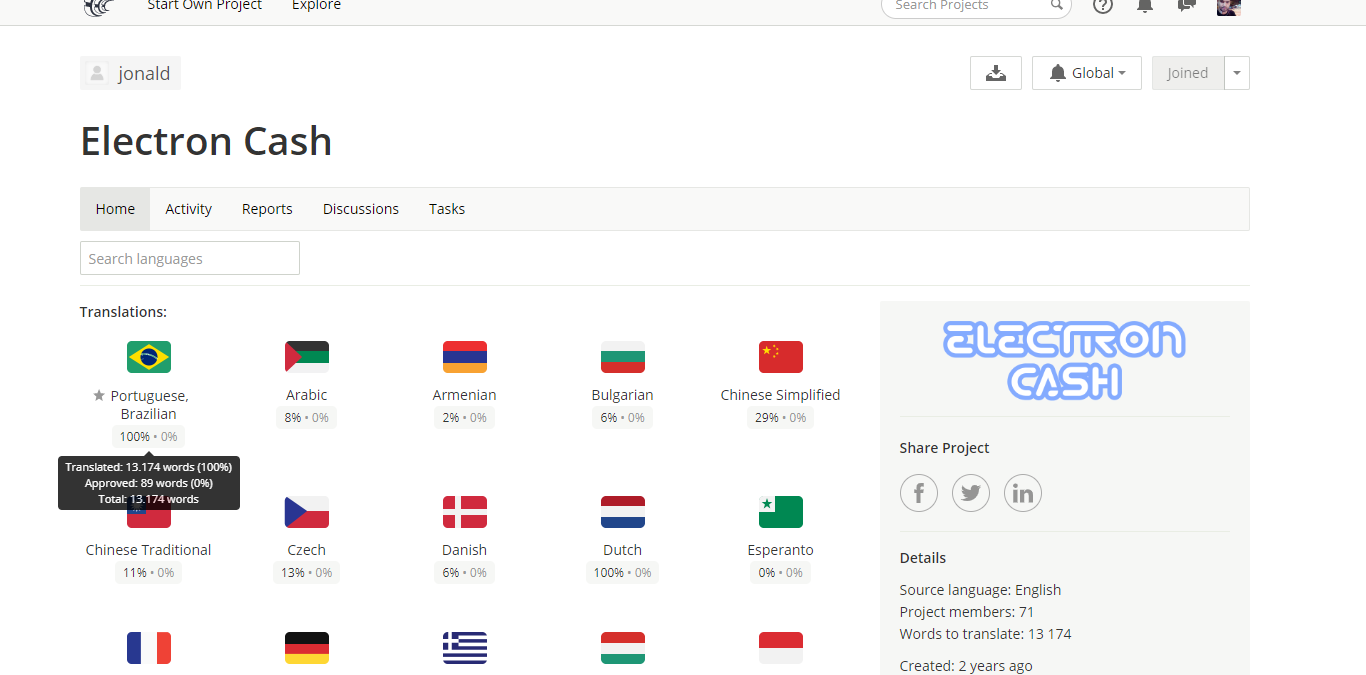The width and height of the screenshot is (1366, 675).
Task: Open the Esperanto language link
Action: [x=781, y=550]
